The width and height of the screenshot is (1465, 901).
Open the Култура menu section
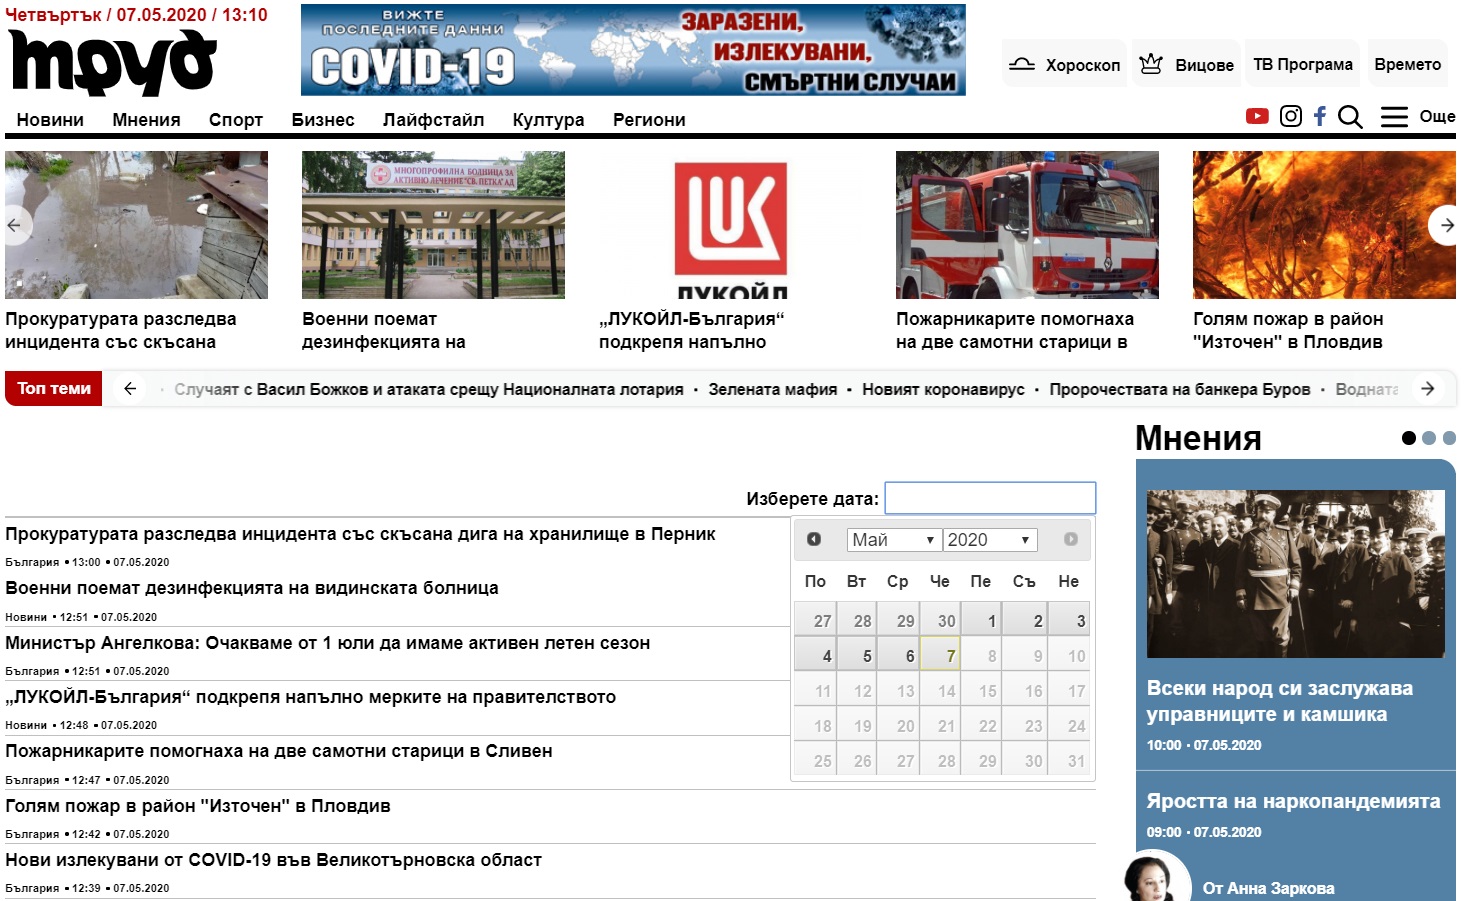pyautogui.click(x=548, y=120)
